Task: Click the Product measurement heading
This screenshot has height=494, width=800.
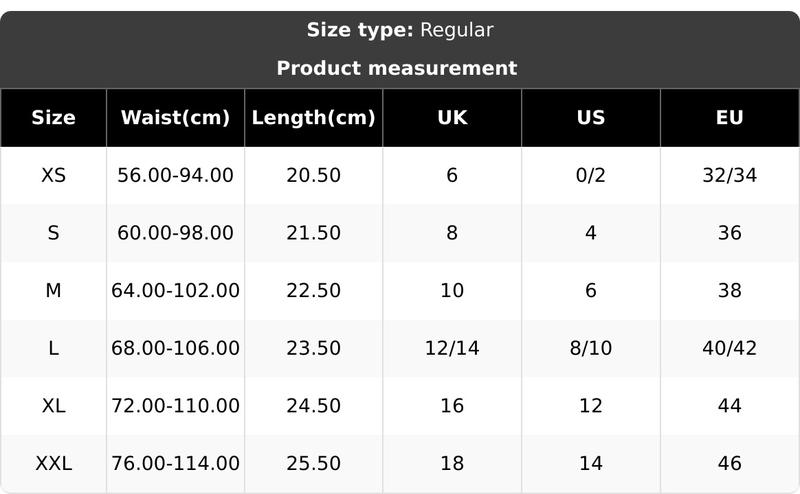Action: 397,68
